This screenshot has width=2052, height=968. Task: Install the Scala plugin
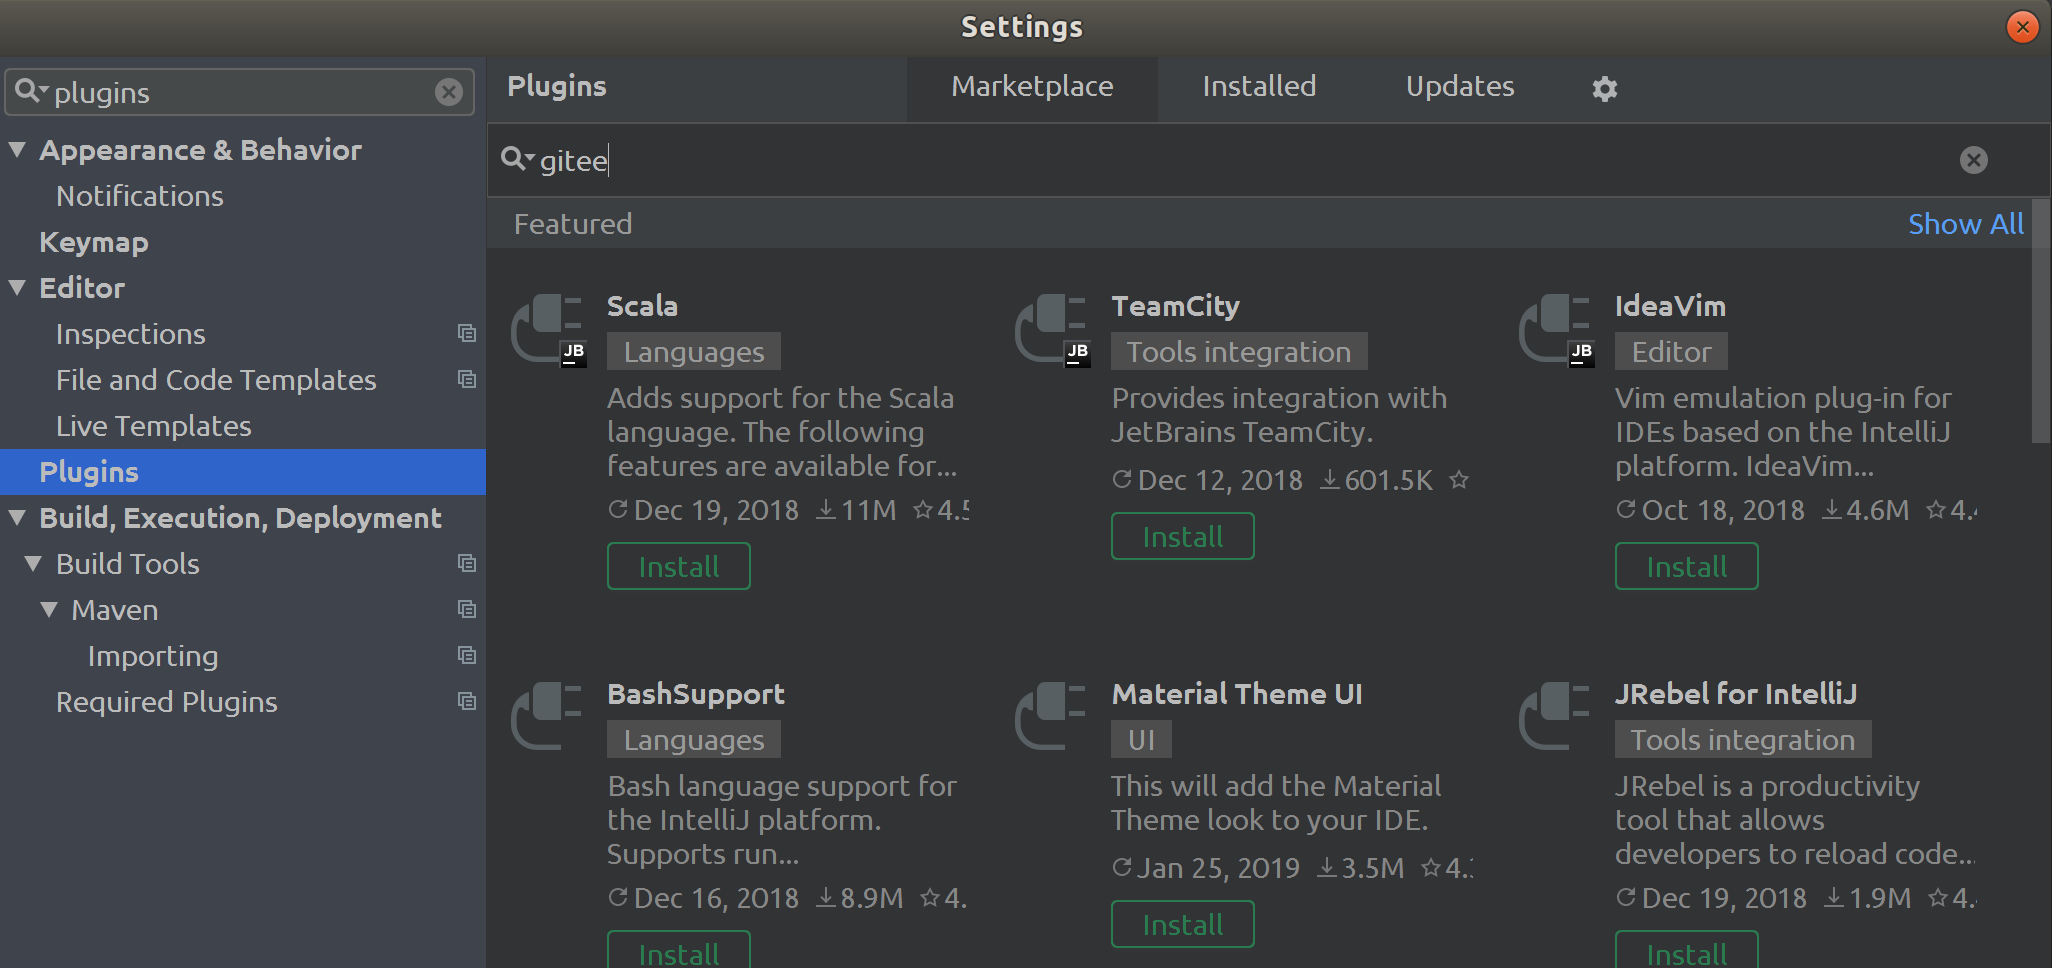coord(678,566)
